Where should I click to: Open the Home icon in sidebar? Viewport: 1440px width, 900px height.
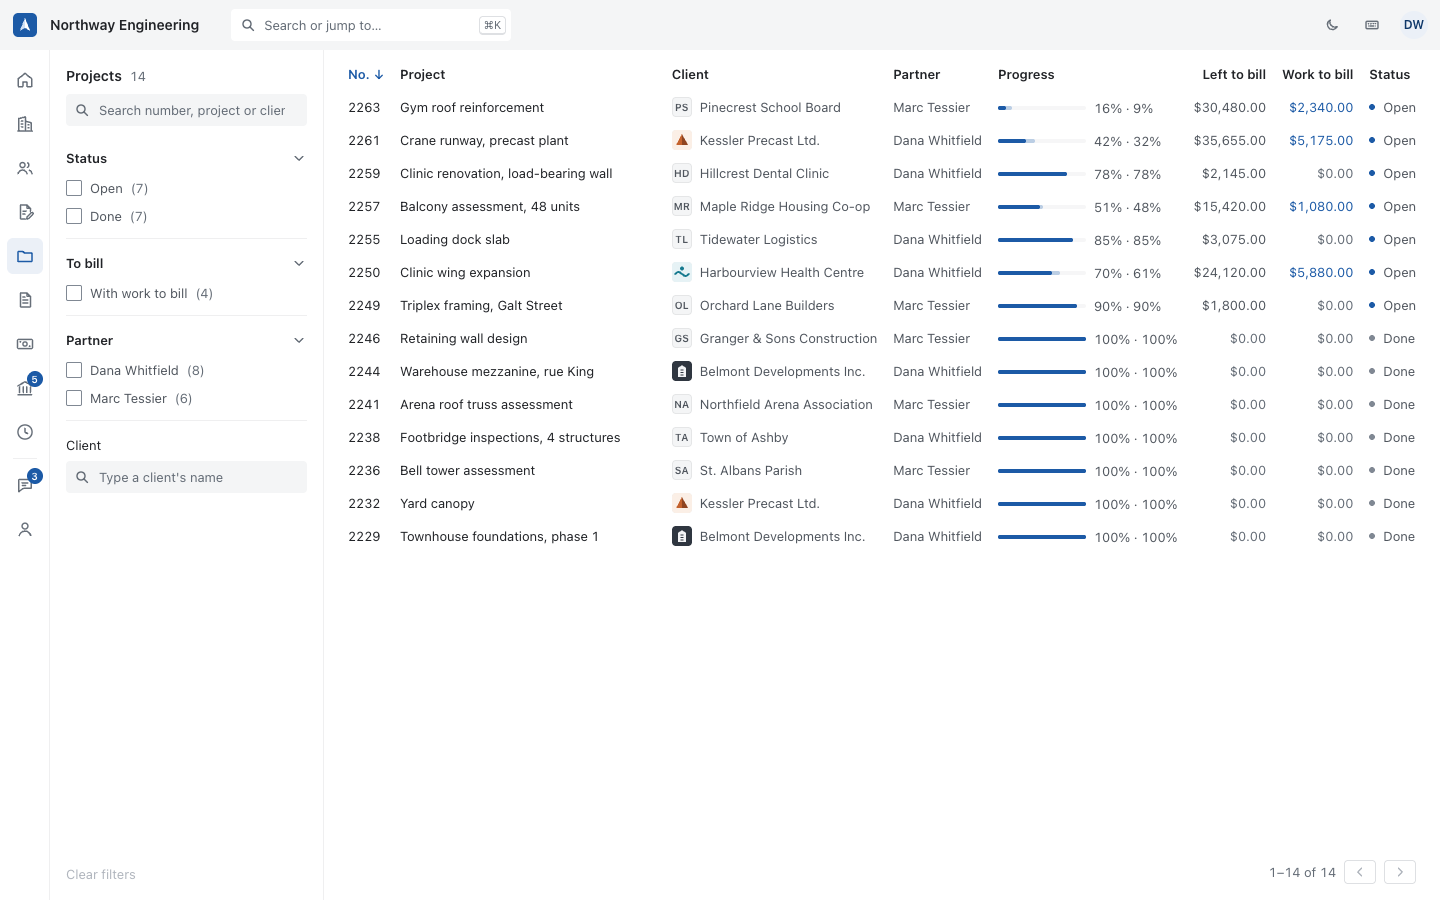tap(25, 80)
